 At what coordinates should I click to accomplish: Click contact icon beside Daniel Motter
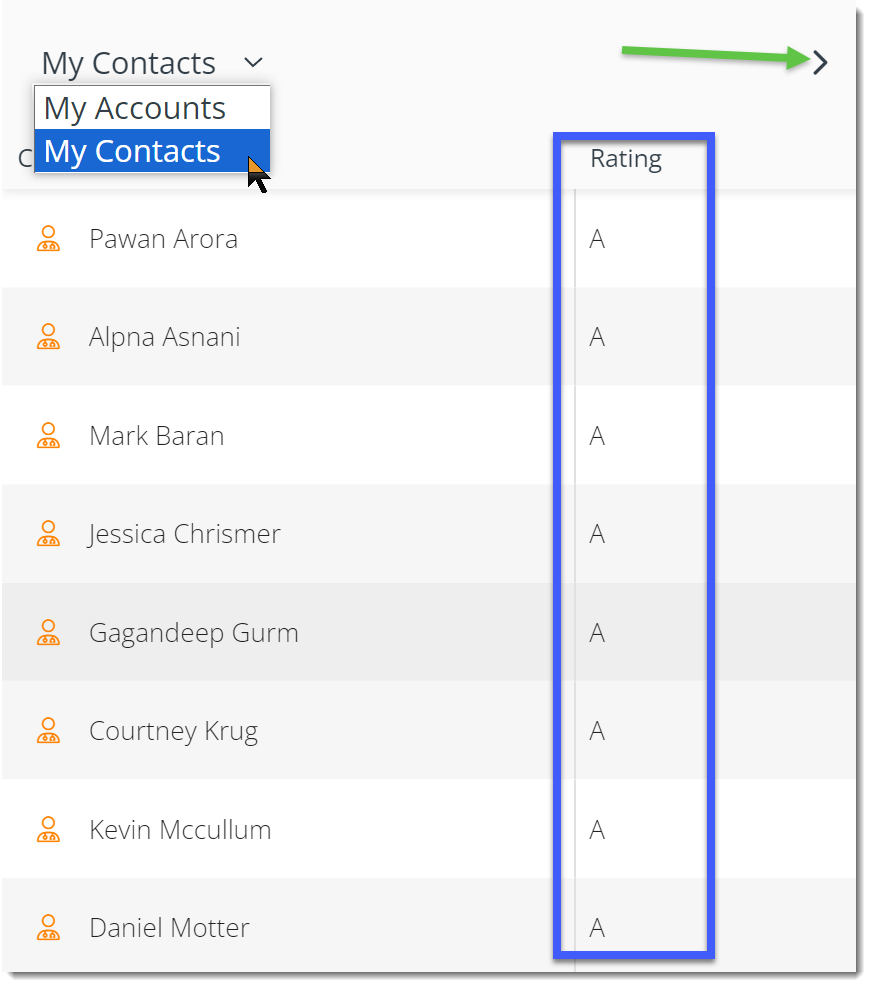(x=48, y=928)
